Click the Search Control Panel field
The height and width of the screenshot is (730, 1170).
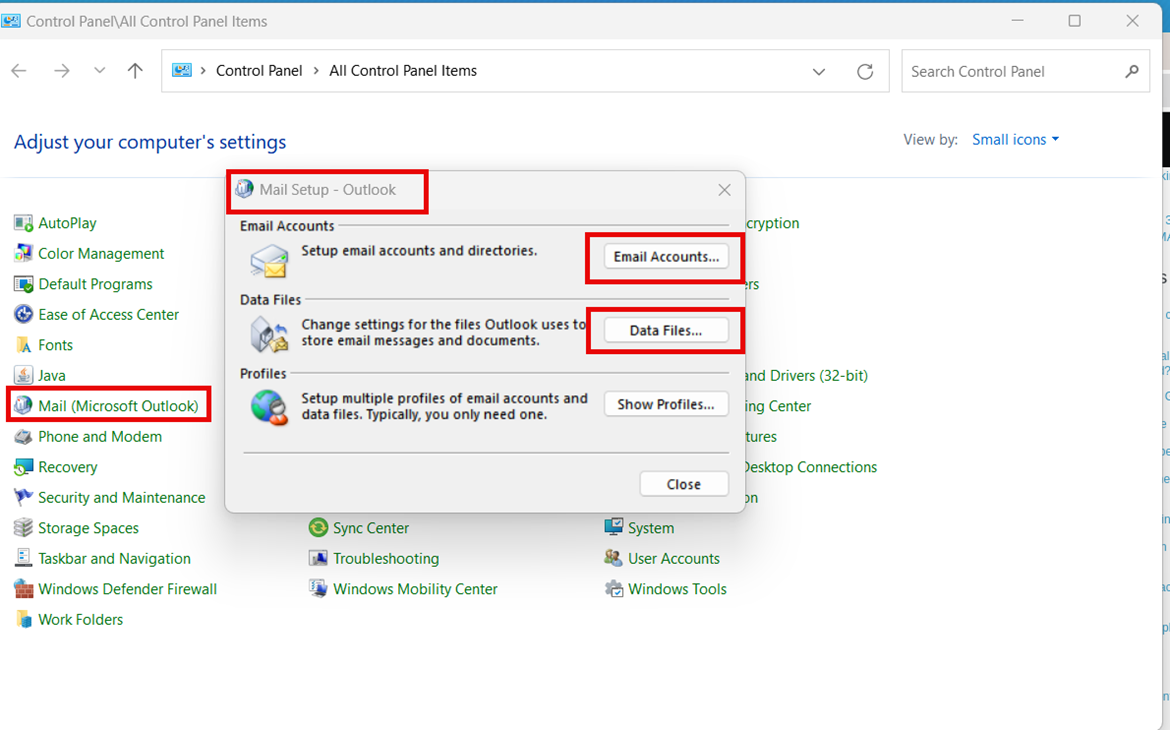(1025, 72)
